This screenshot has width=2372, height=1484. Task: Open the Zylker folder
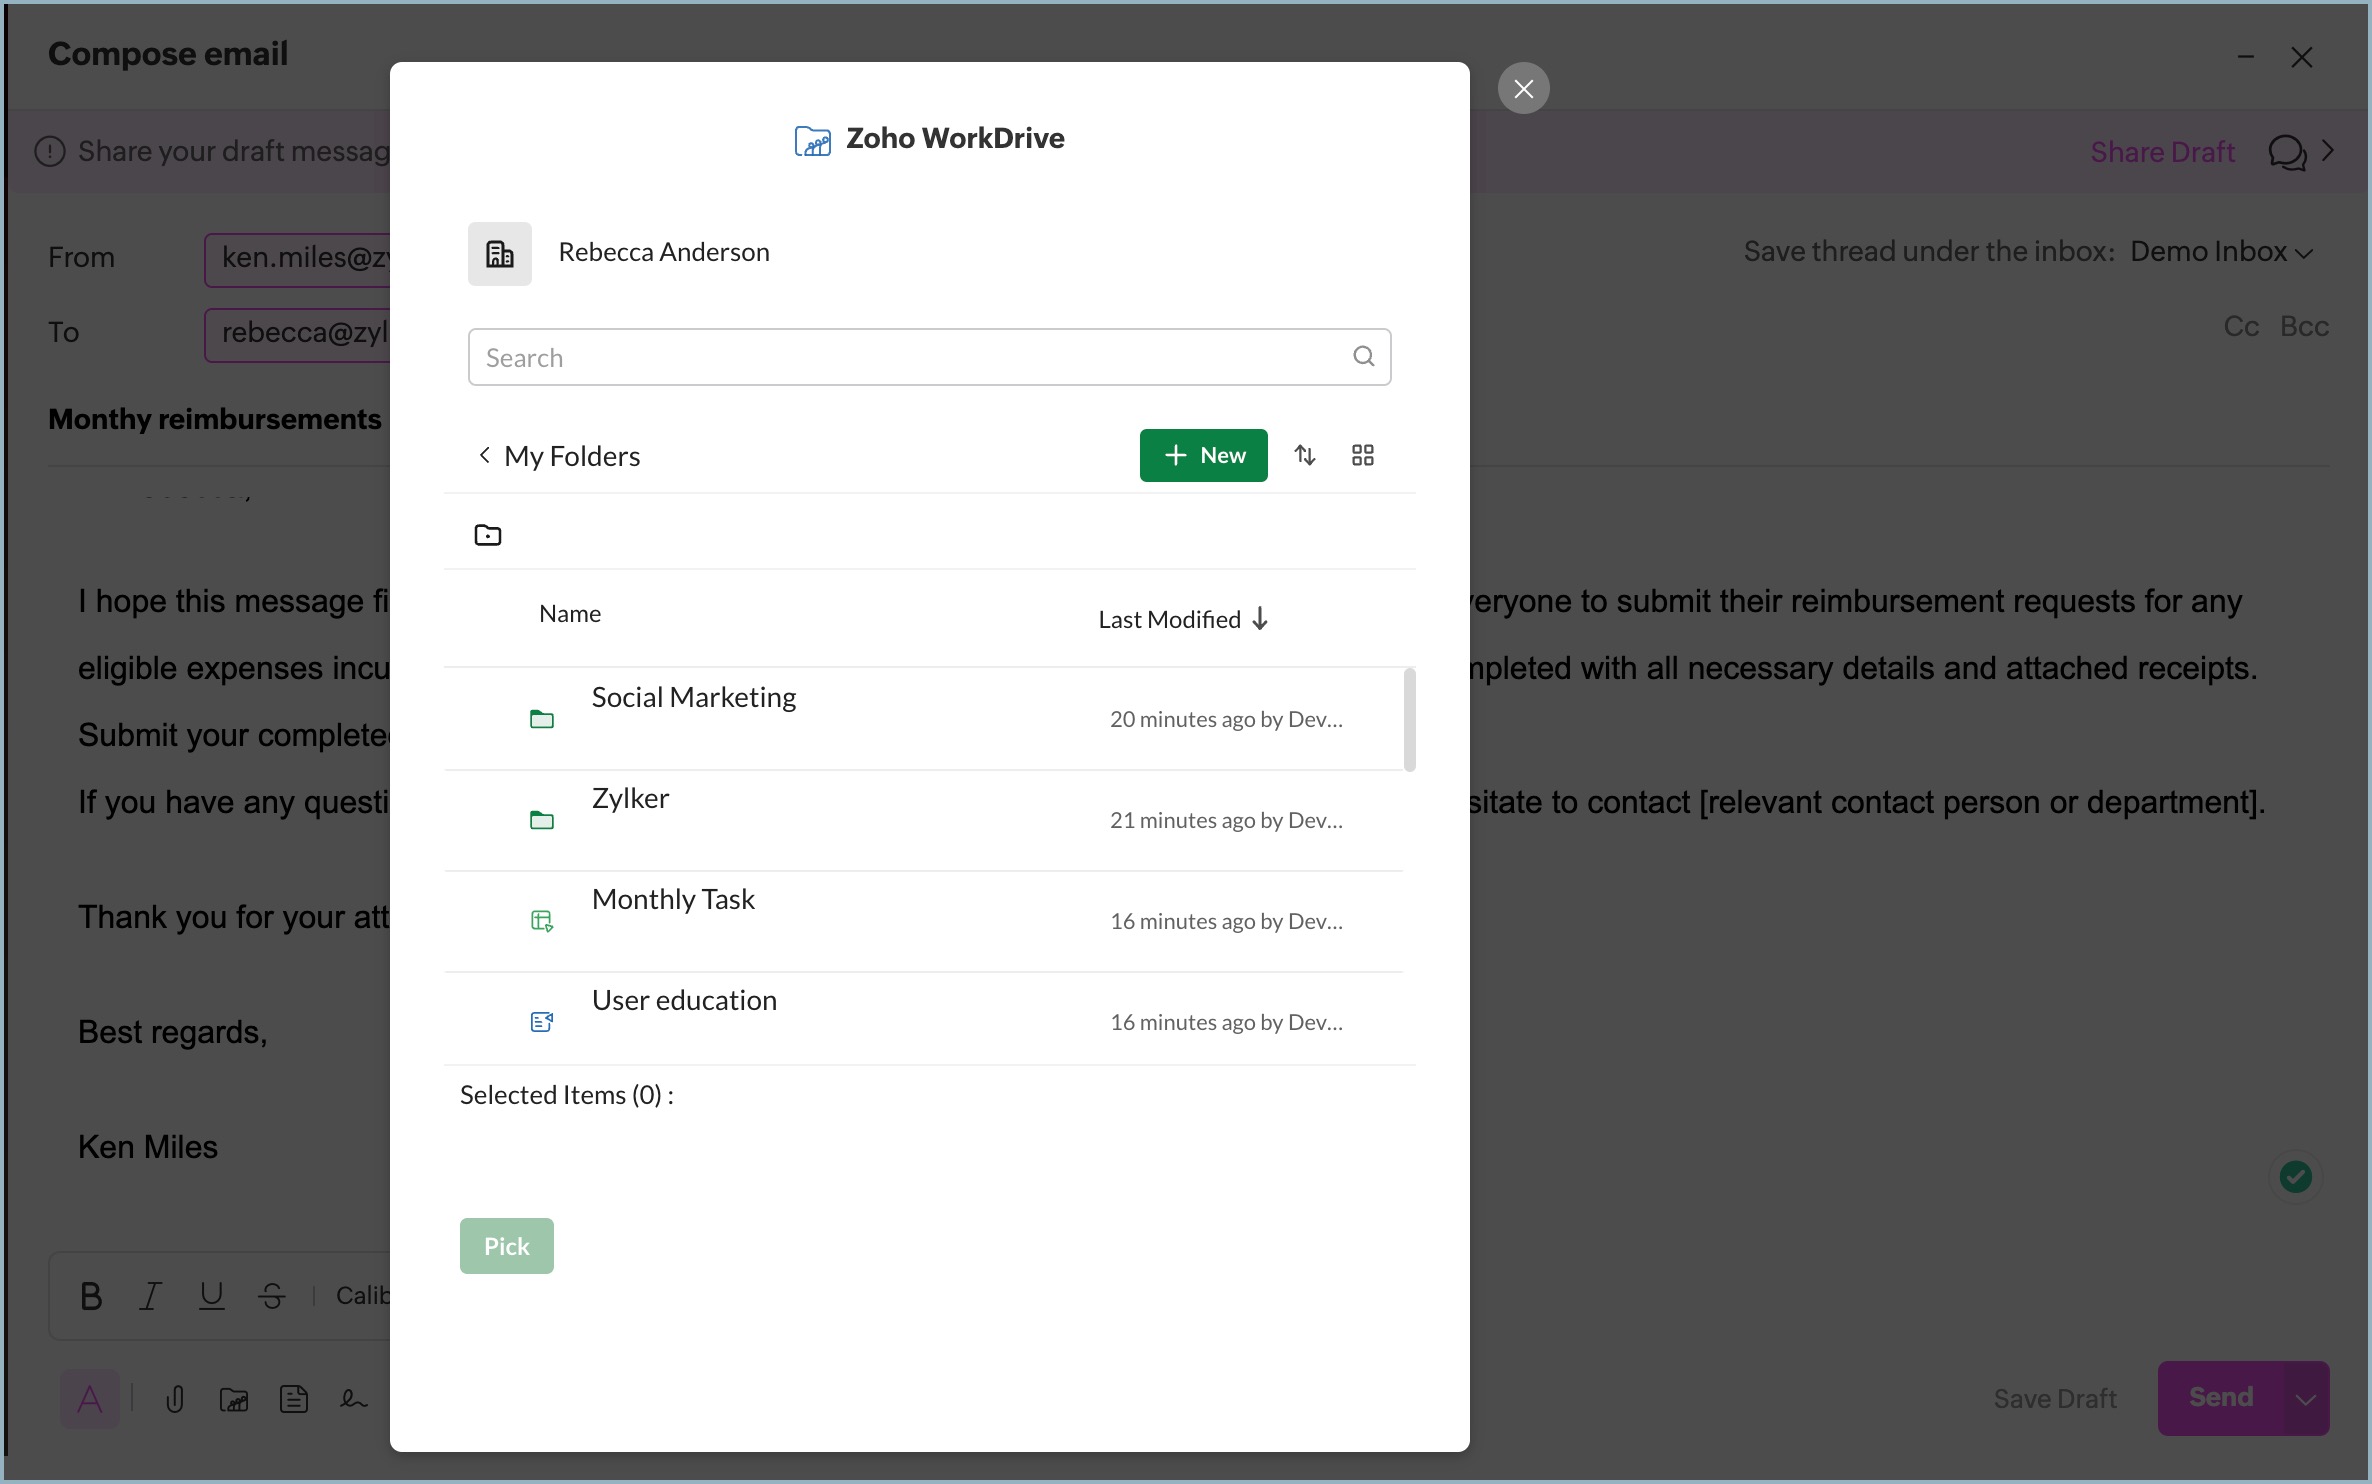pos(923,820)
